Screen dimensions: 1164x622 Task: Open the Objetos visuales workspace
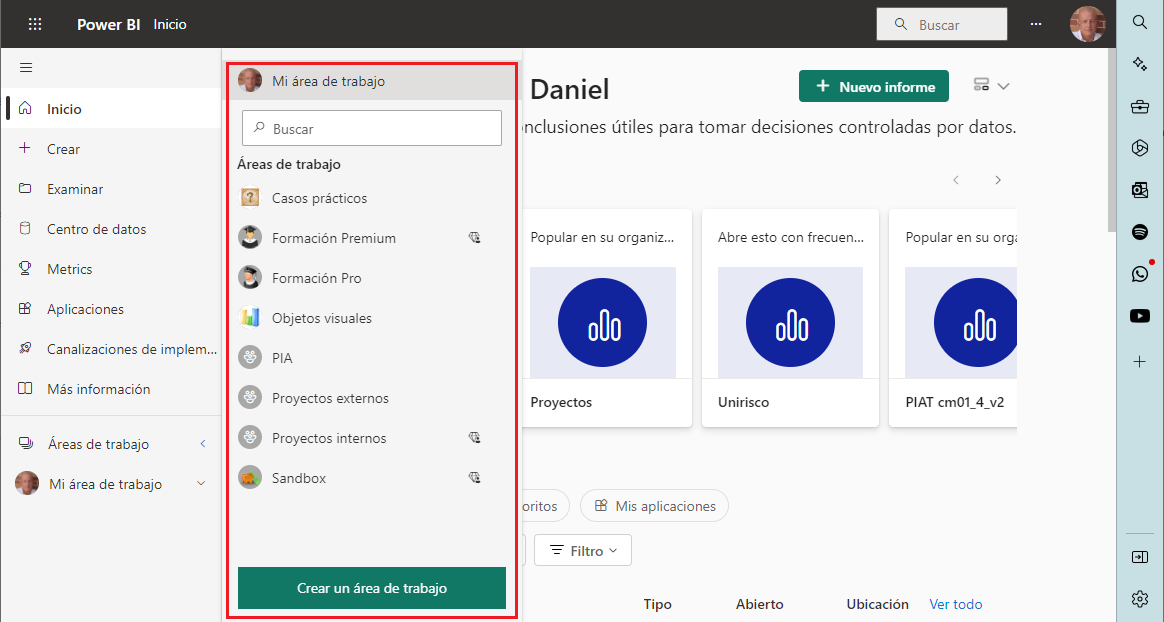tap(321, 318)
